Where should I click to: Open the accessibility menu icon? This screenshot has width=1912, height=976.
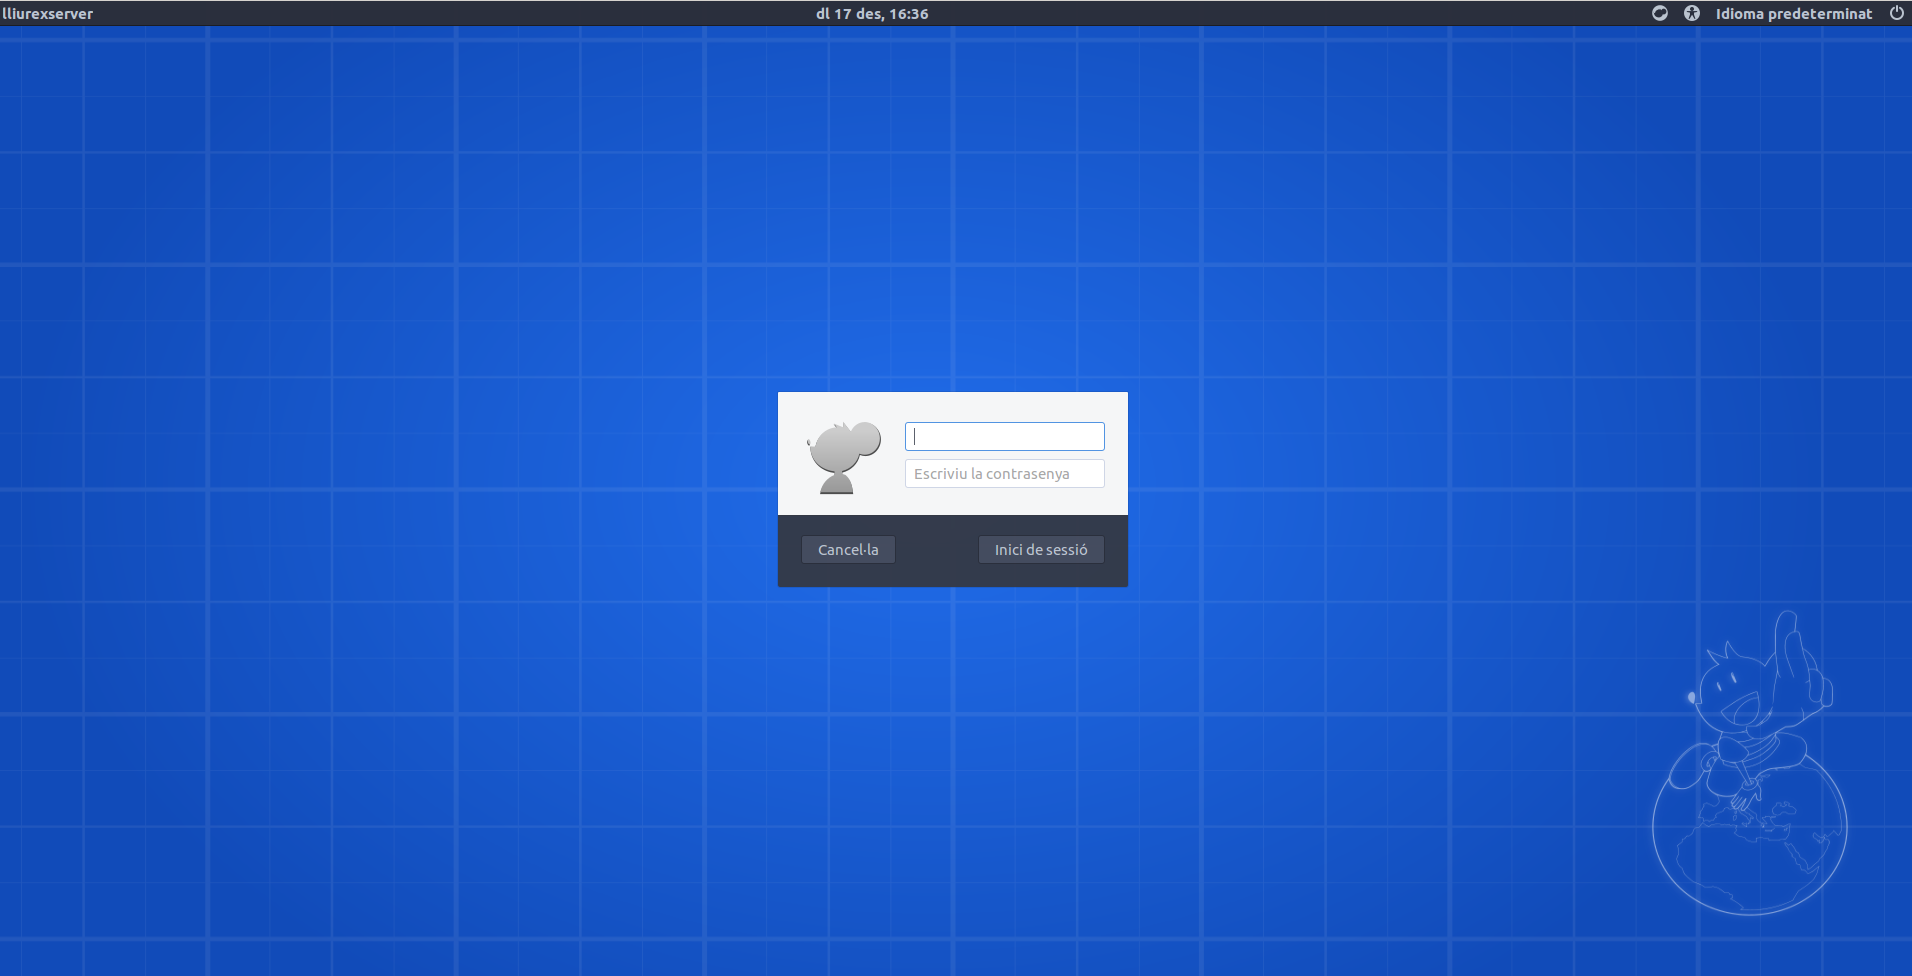click(1691, 13)
